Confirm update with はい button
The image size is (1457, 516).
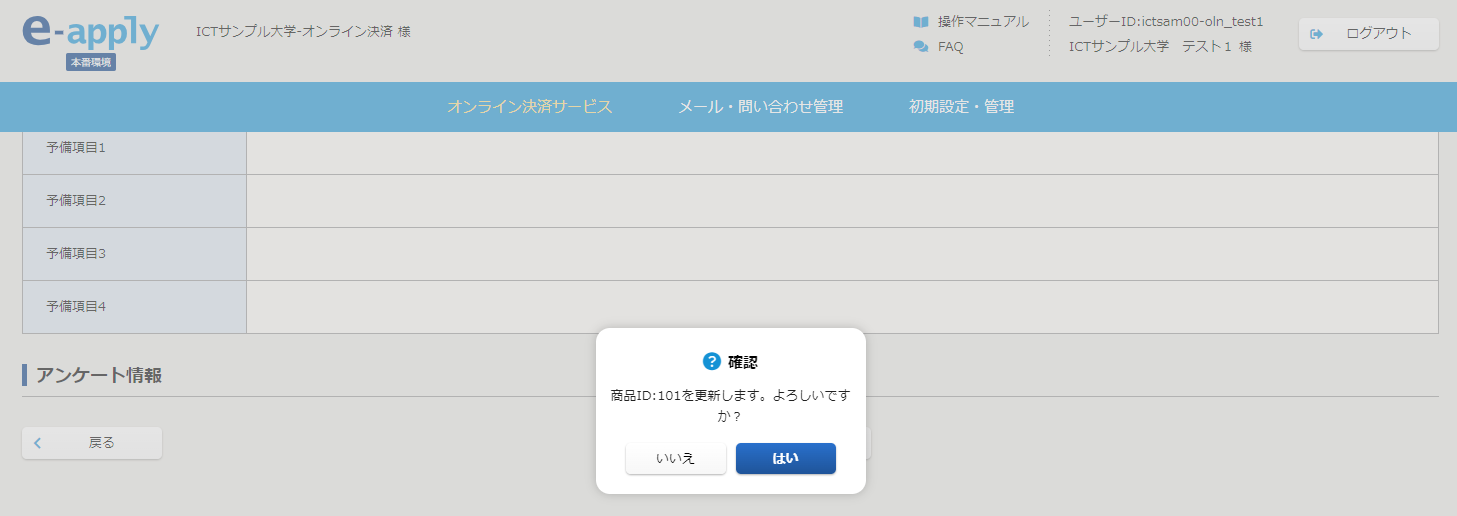pyautogui.click(x=785, y=459)
